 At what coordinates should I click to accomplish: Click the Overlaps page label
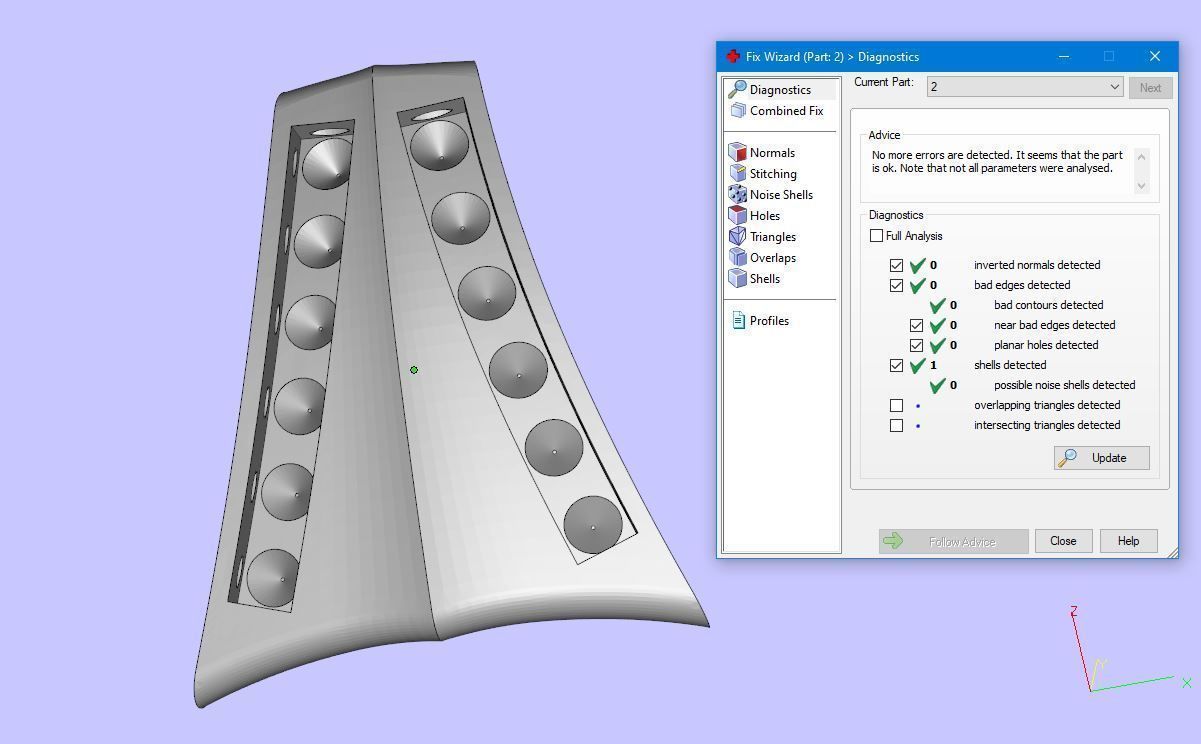(773, 258)
